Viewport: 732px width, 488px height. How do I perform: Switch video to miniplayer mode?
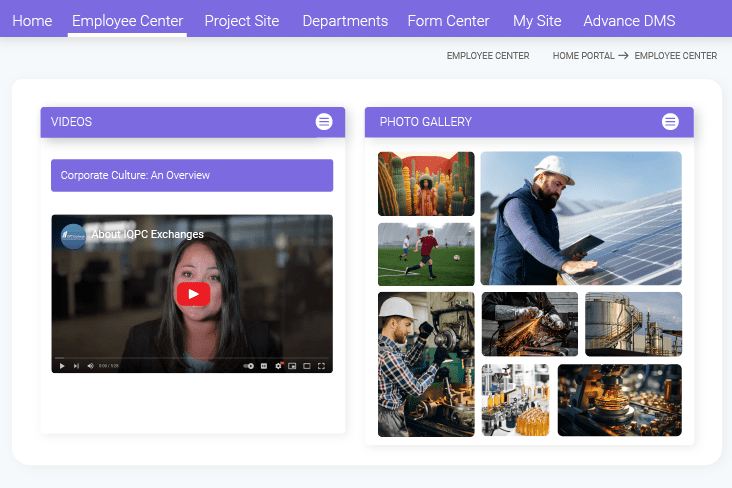pyautogui.click(x=292, y=366)
